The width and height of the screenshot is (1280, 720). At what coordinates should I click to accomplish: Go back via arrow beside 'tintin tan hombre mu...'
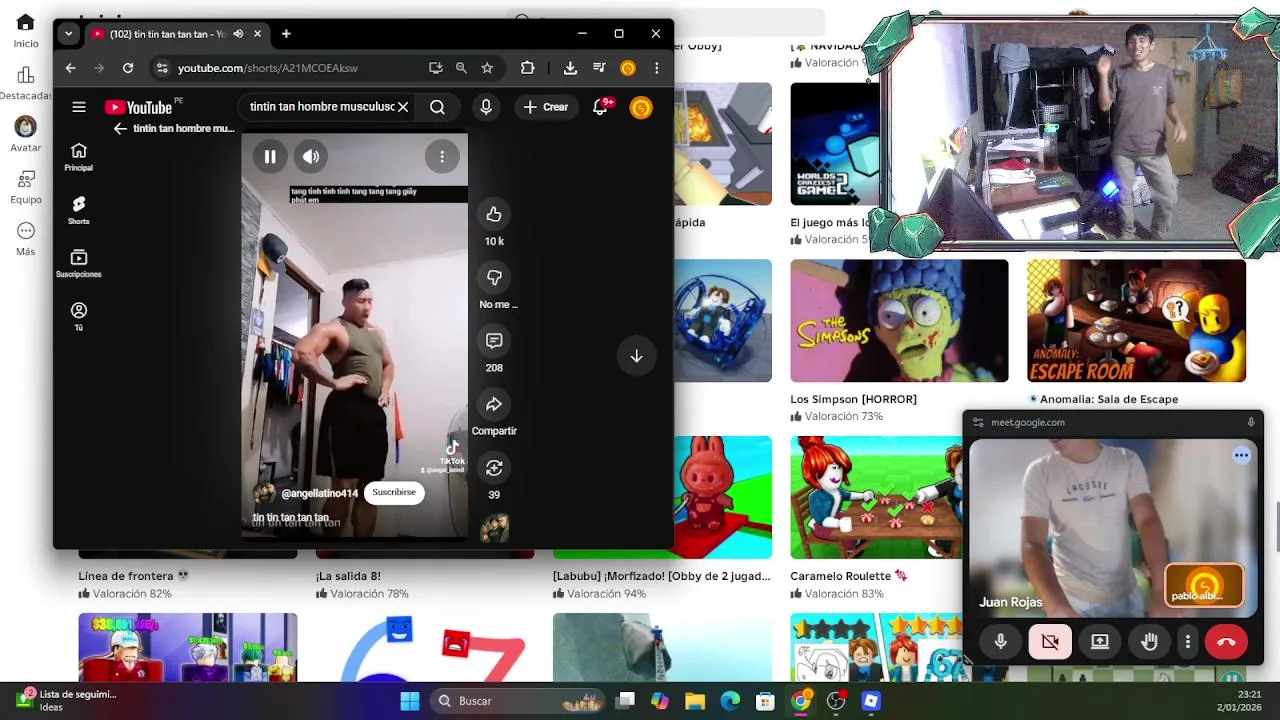coord(120,129)
